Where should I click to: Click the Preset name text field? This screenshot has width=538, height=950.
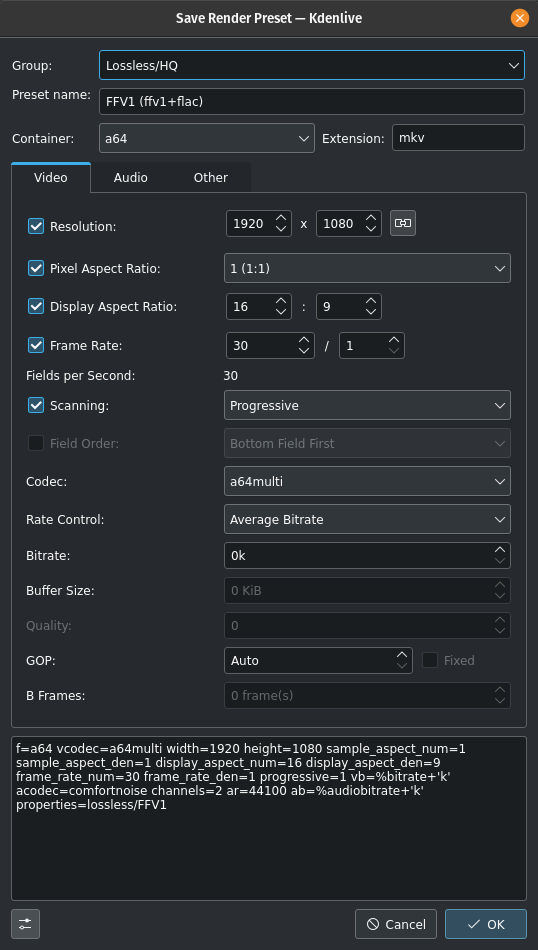pyautogui.click(x=312, y=102)
